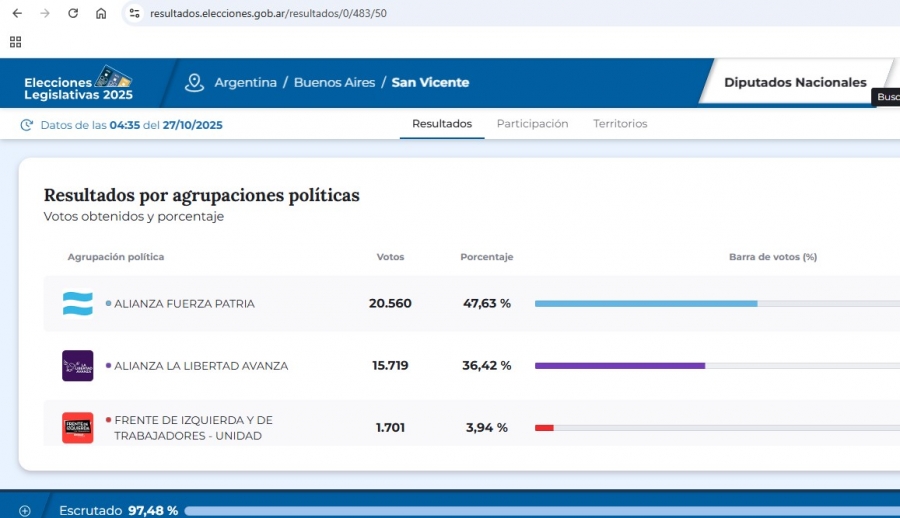Image resolution: width=900 pixels, height=518 pixels.
Task: Expand the Escrutado bar with plus icon
Action: [x=25, y=511]
